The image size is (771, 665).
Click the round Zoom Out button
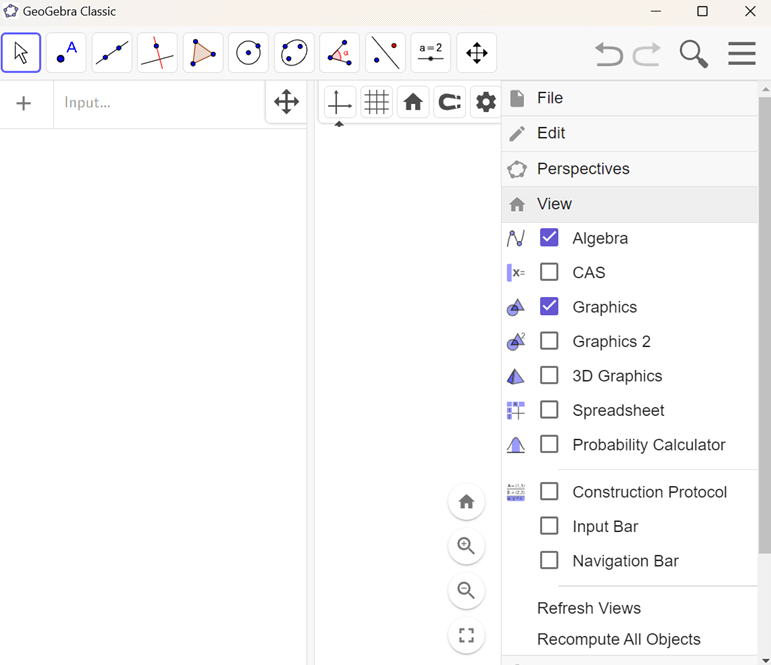466,590
